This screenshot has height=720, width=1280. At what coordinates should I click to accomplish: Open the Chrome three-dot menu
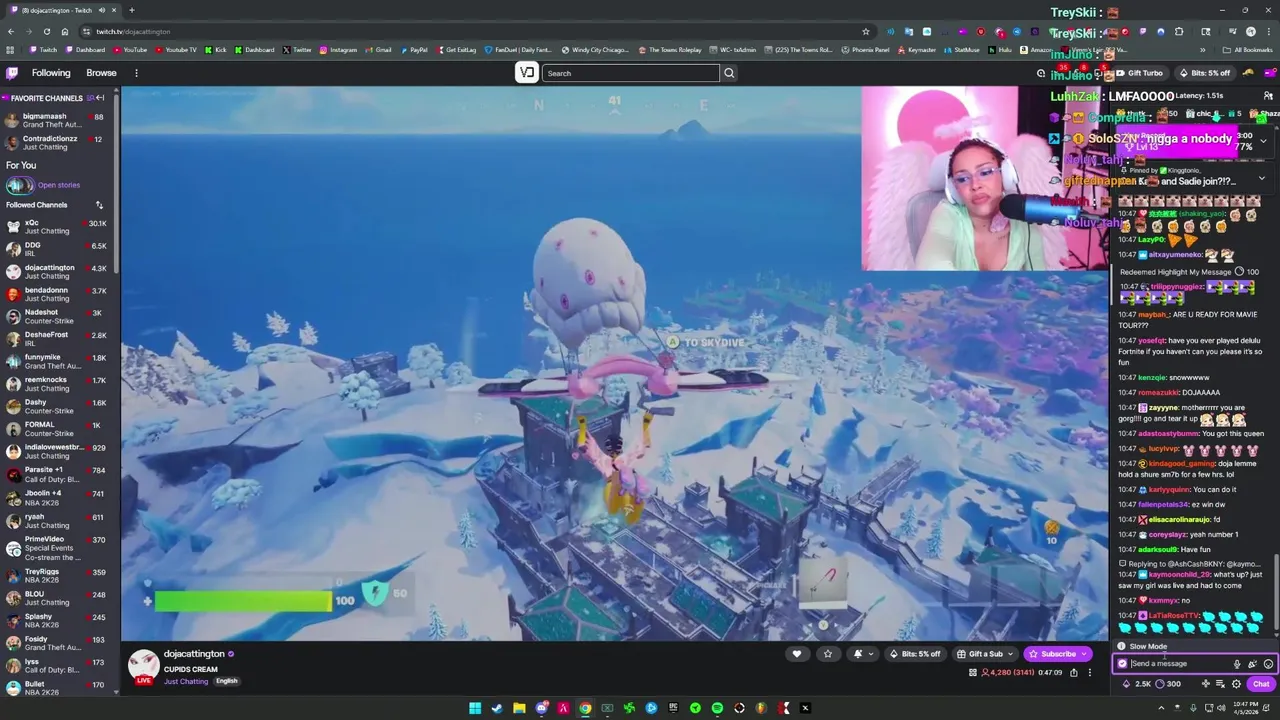1268,31
